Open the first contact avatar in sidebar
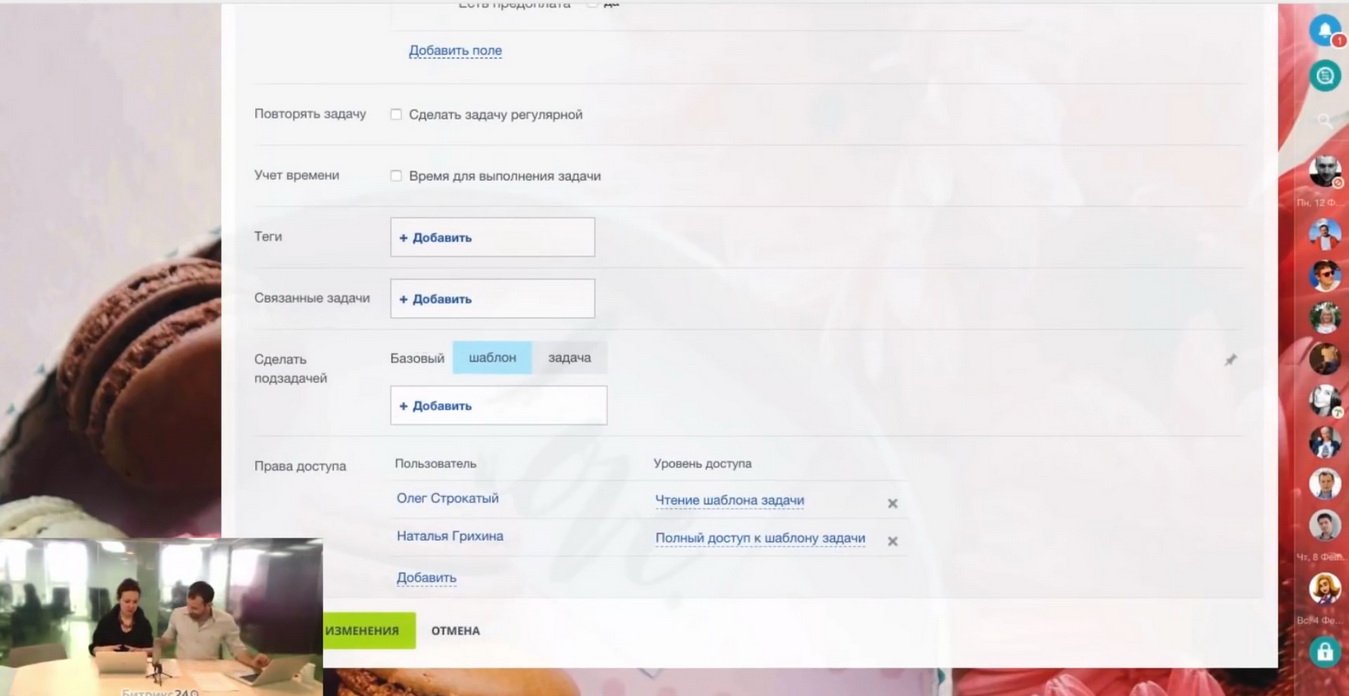This screenshot has width=1349, height=696. (1325, 172)
